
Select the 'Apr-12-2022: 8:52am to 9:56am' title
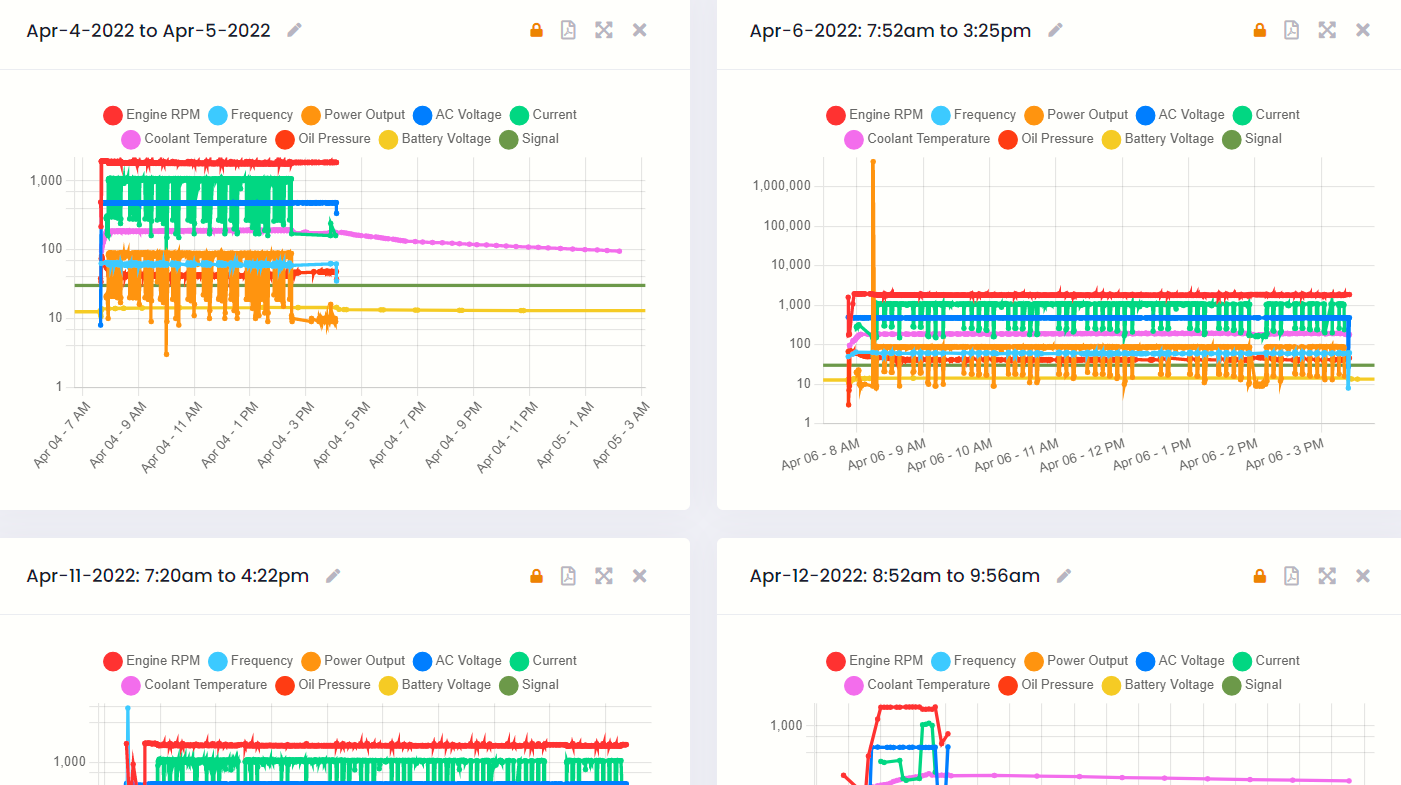(895, 576)
